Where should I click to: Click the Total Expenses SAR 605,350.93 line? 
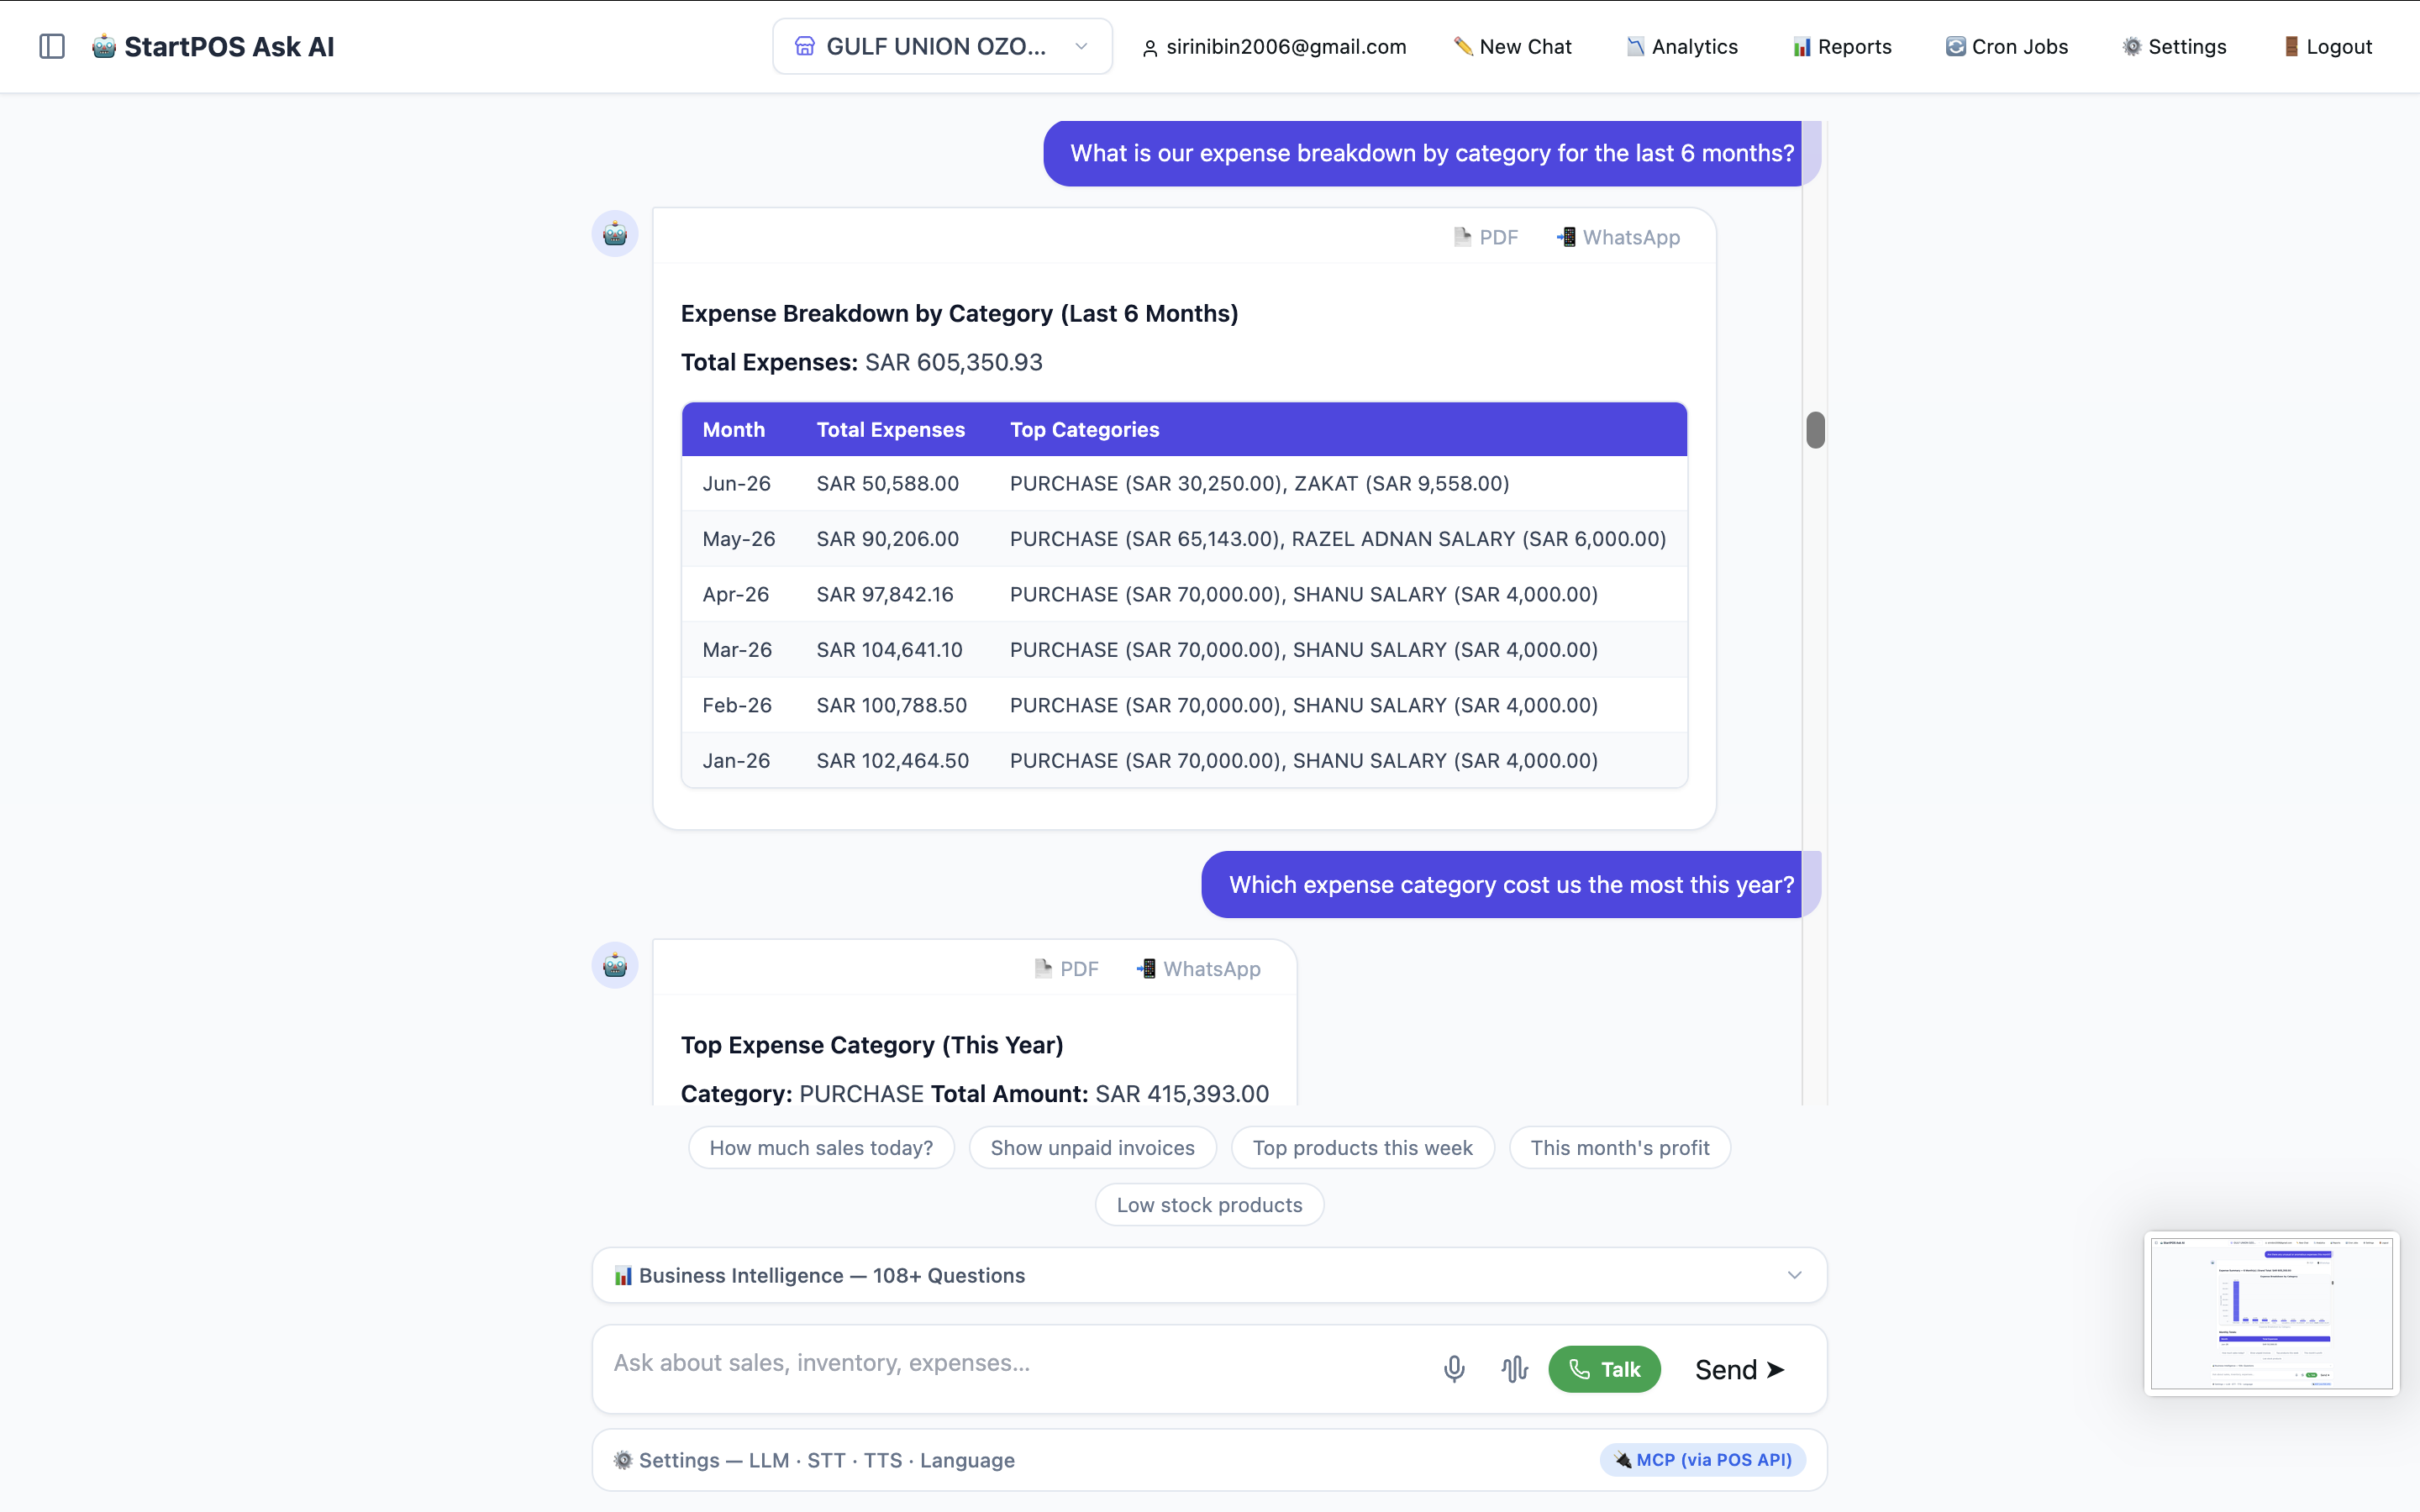tap(861, 362)
